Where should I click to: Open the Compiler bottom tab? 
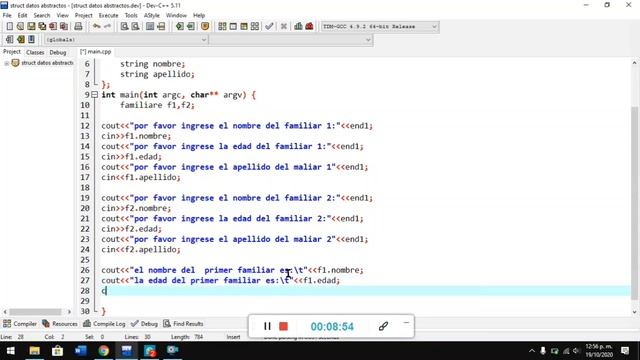tap(20, 324)
